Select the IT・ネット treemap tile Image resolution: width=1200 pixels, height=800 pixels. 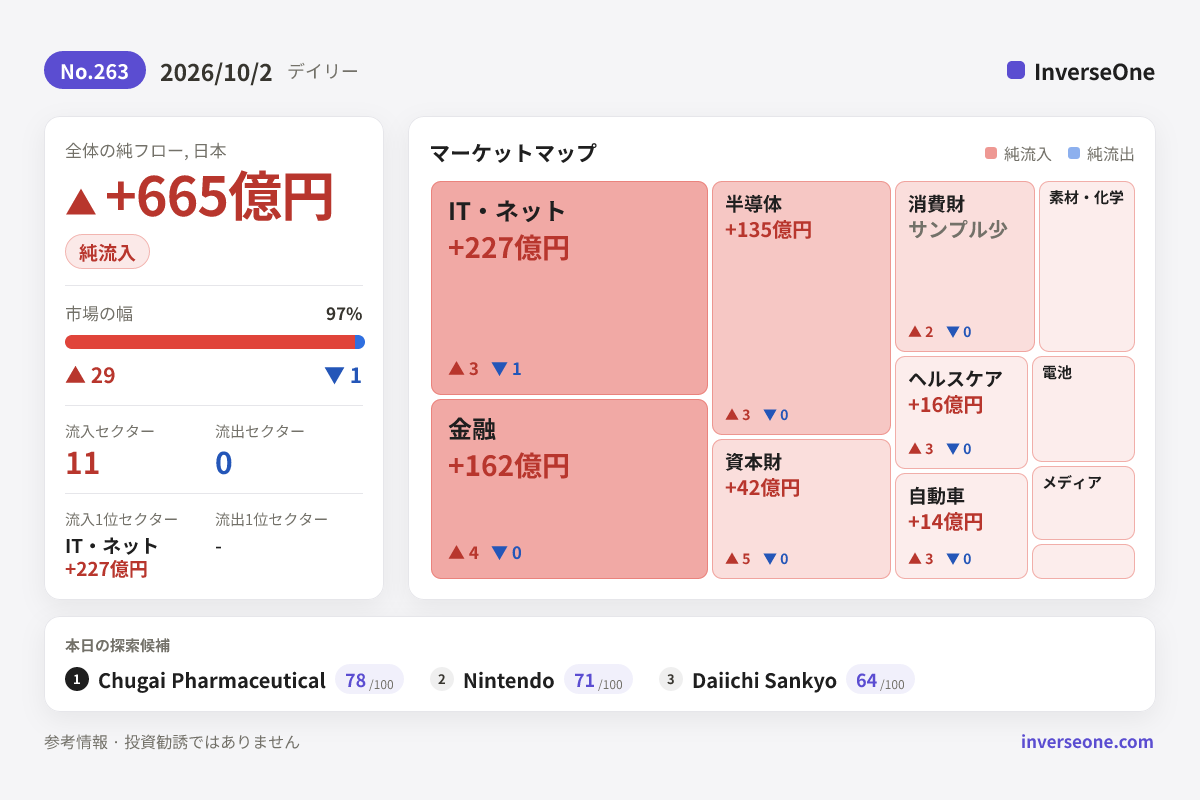pos(569,288)
